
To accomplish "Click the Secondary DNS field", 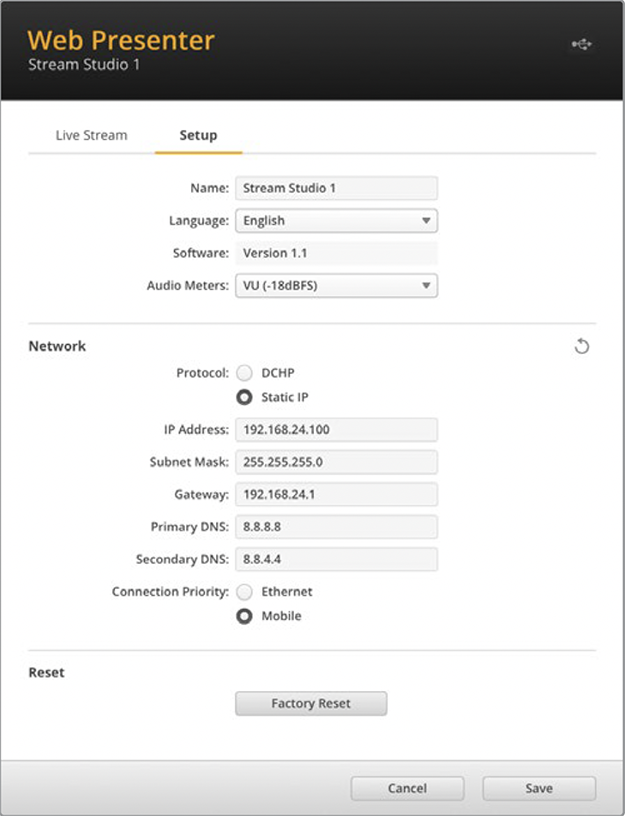I will pyautogui.click(x=336, y=560).
